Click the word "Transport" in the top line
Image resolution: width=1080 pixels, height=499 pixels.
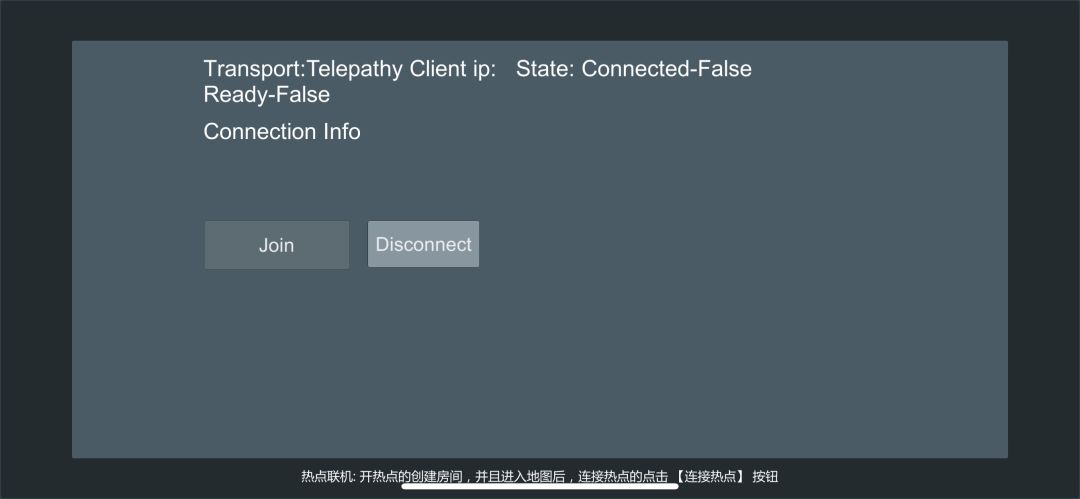pos(252,69)
